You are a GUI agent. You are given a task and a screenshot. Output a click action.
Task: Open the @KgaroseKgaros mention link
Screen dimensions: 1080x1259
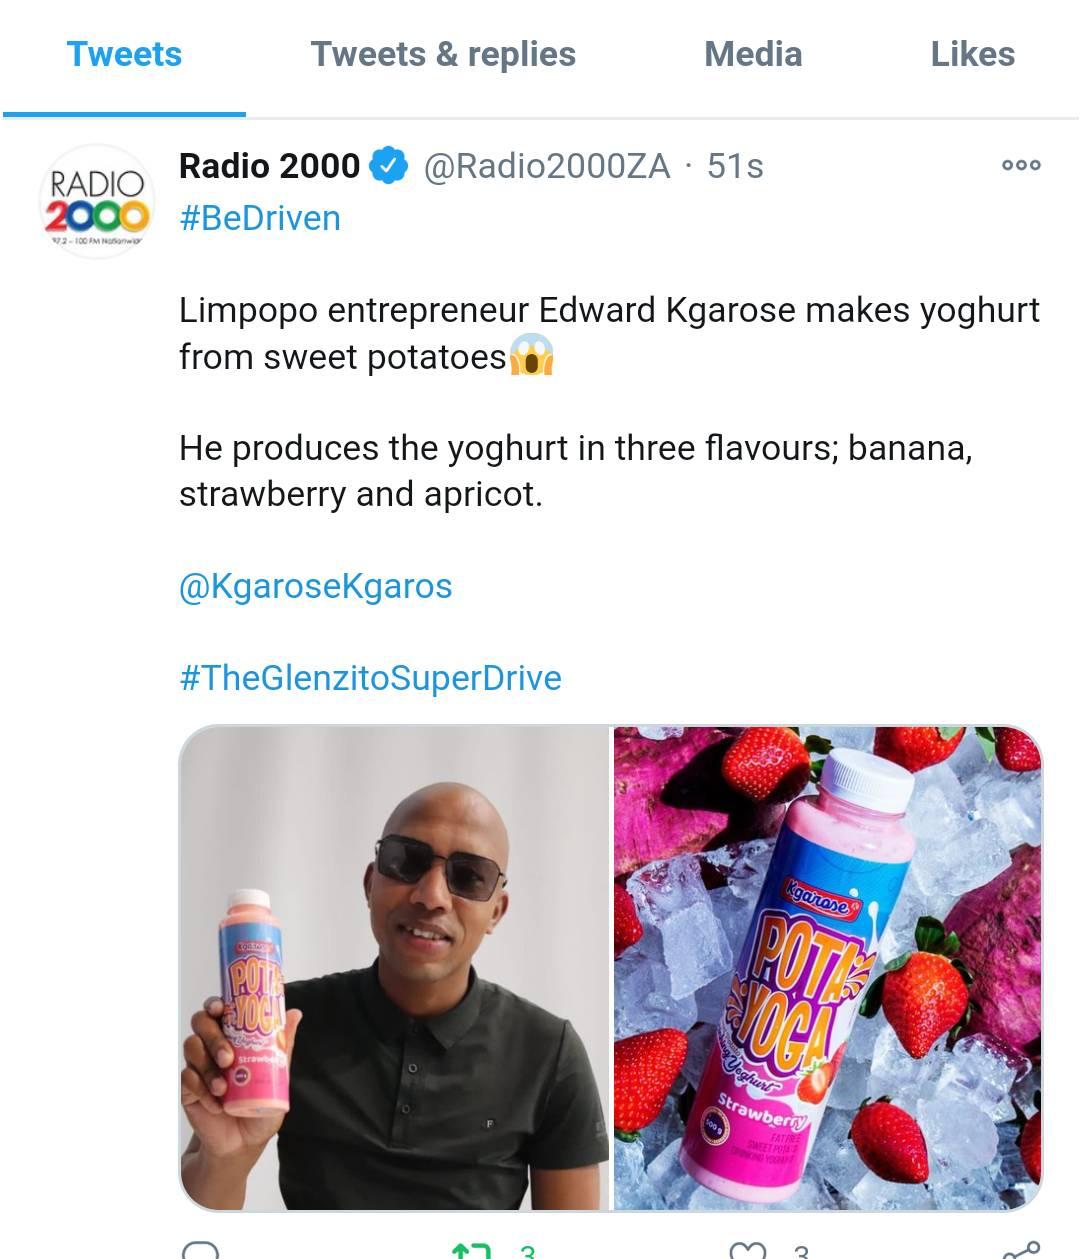[x=315, y=586]
